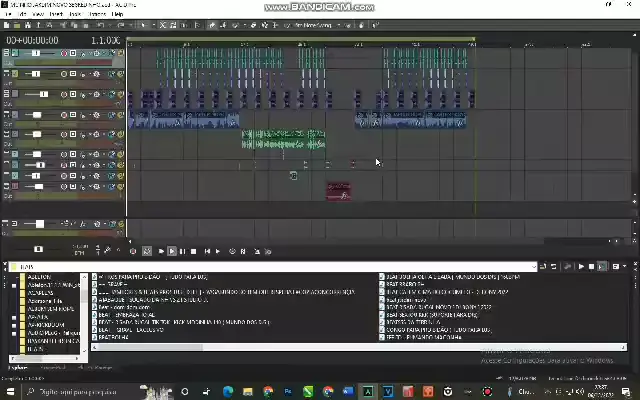This screenshot has width=640, height=400.
Task: Collapse track 1 height buttons
Action: click(x=6, y=53)
